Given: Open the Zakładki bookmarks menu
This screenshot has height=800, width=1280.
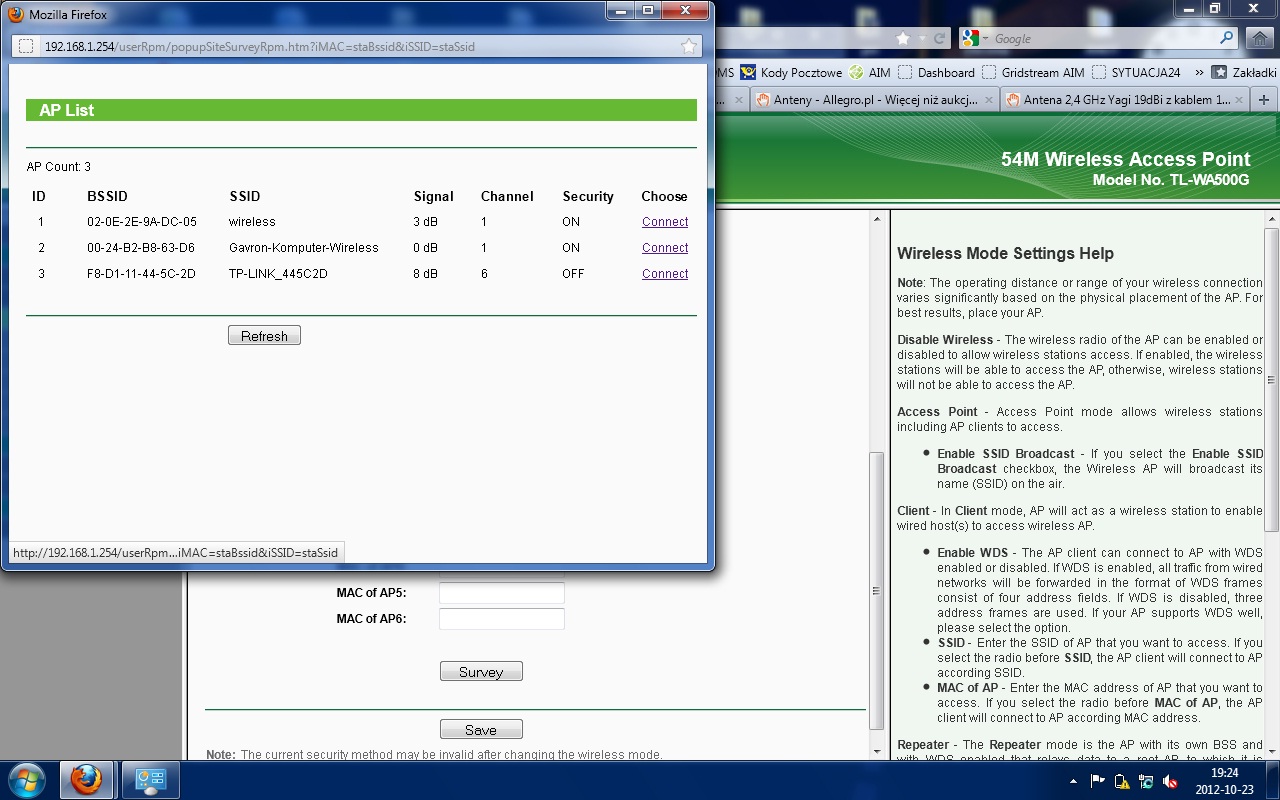Looking at the screenshot, I should pyautogui.click(x=1244, y=72).
